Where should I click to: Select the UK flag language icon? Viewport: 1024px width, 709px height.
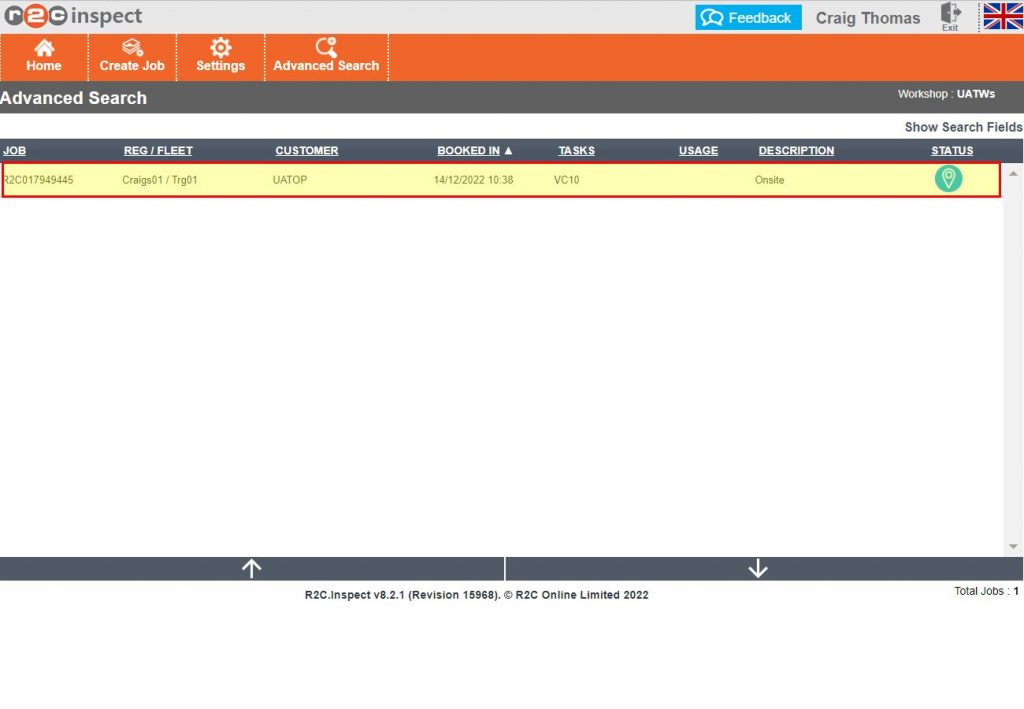[x=1002, y=16]
